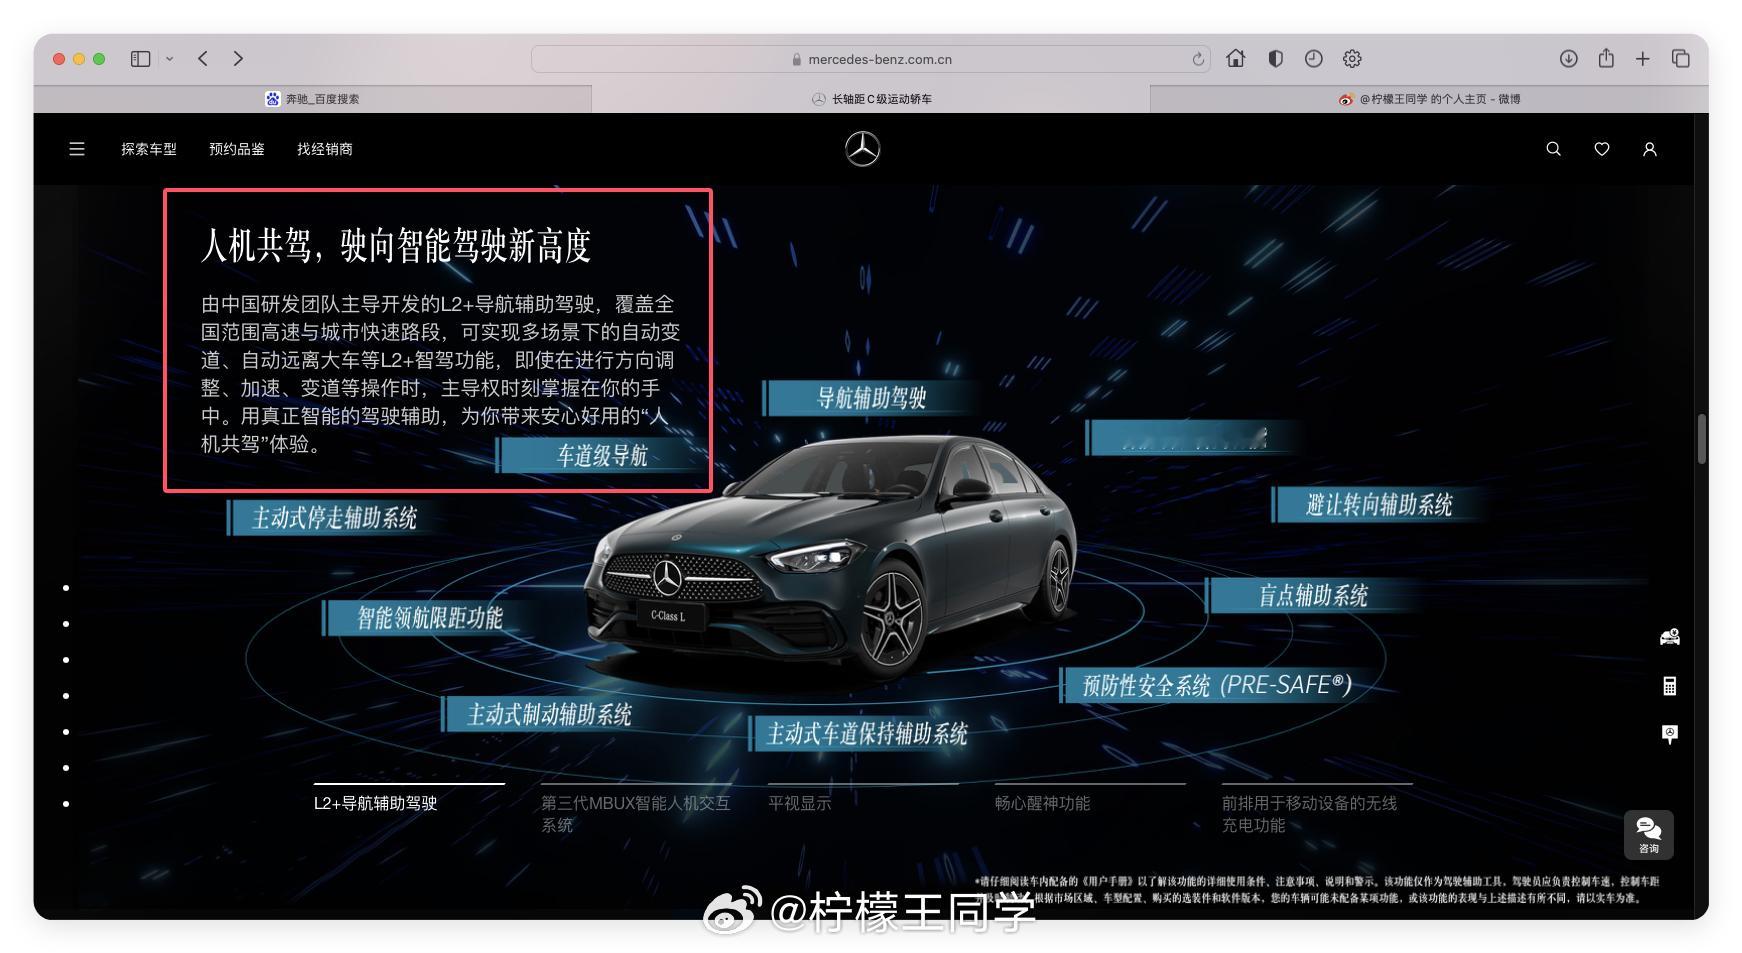
Task: Click the mercedes-benz.com.cn address bar
Action: click(x=871, y=59)
